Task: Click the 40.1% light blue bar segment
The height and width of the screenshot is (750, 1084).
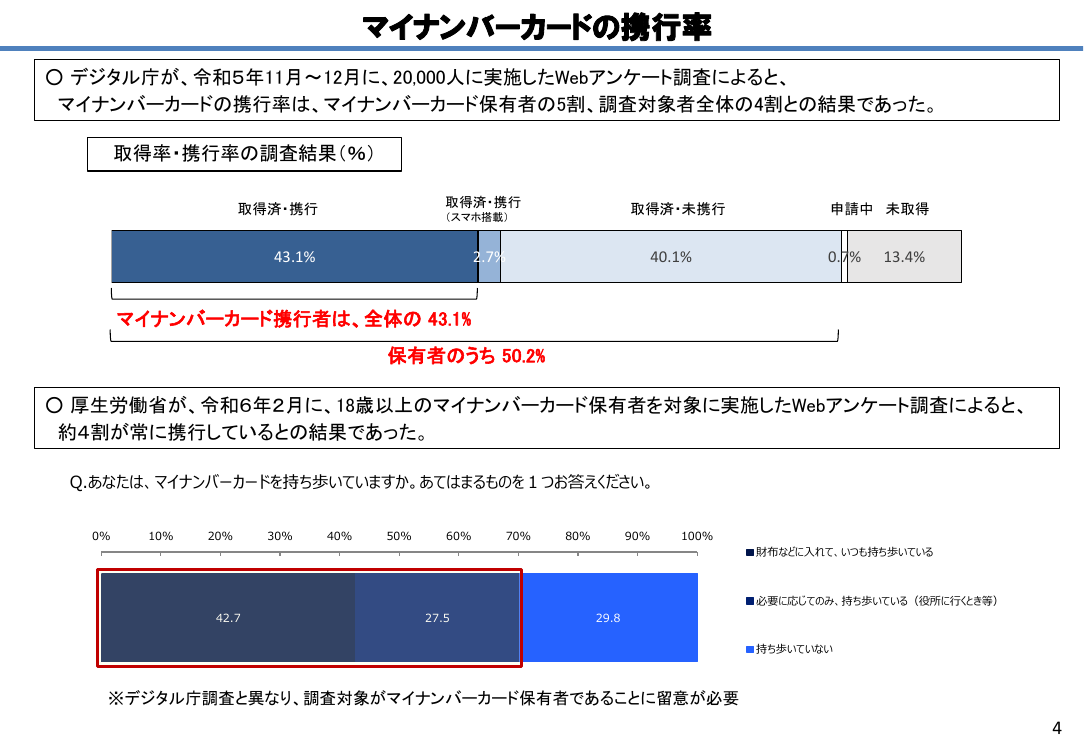Action: pyautogui.click(x=671, y=256)
